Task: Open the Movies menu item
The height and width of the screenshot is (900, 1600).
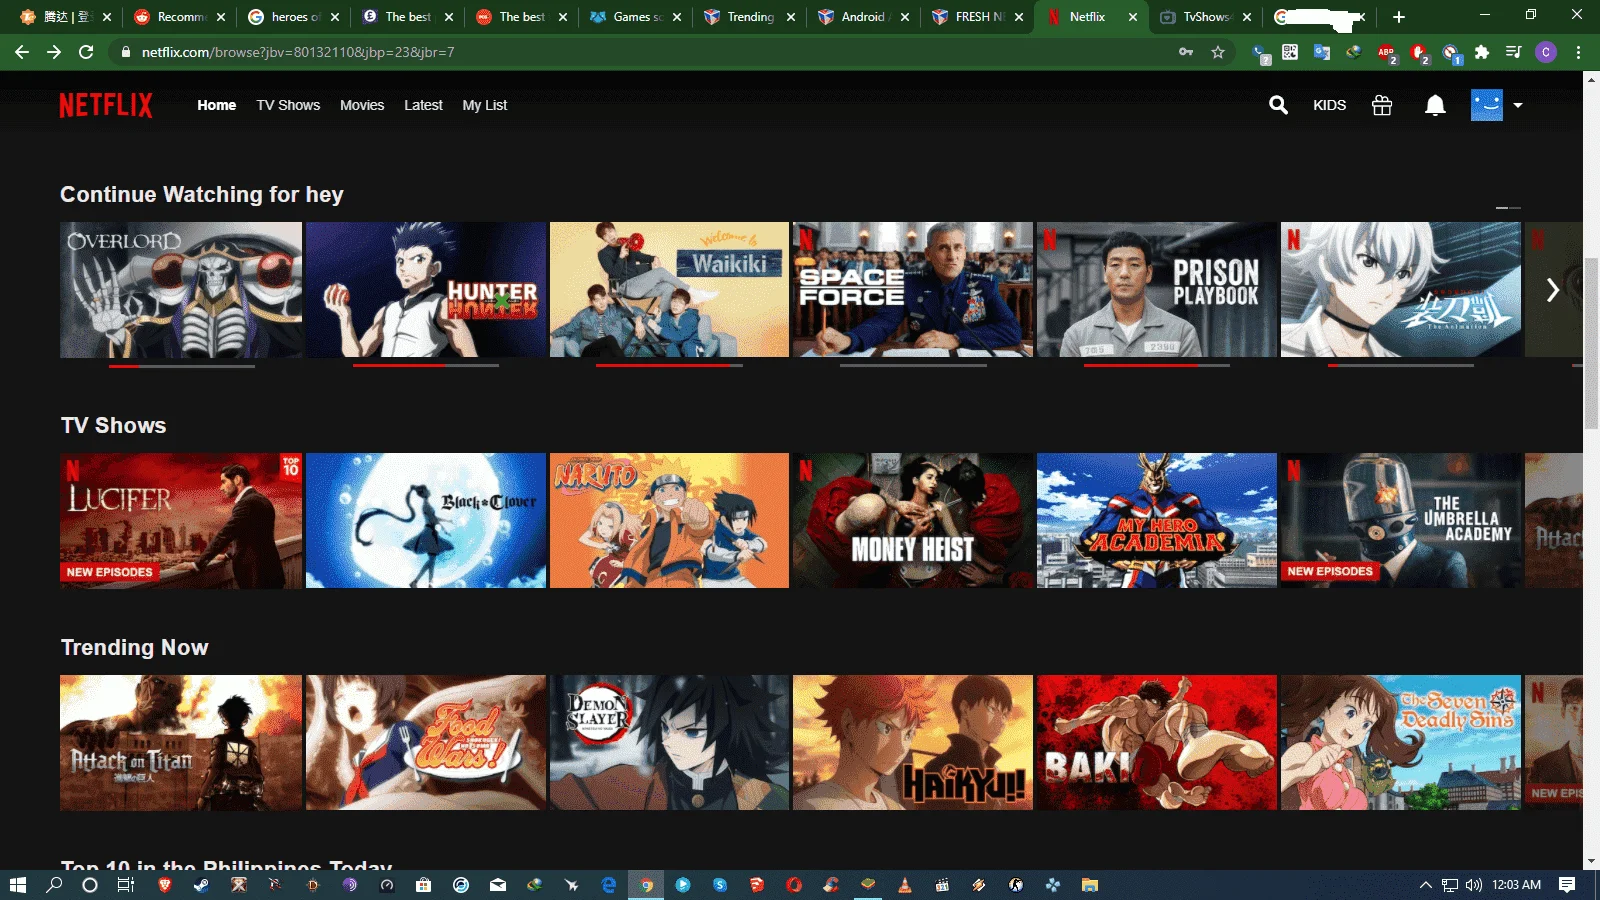Action: pos(362,105)
